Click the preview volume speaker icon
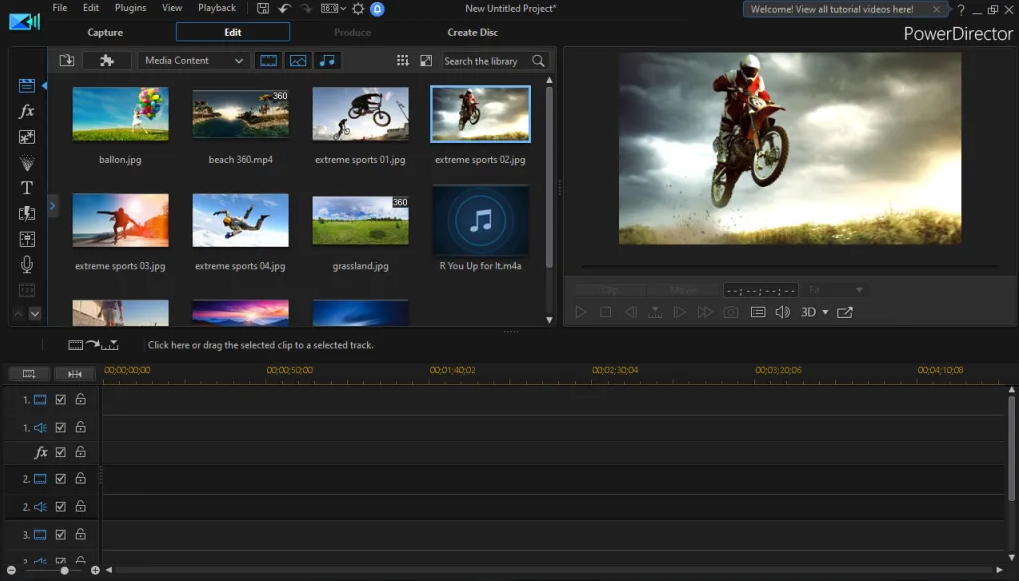Image resolution: width=1019 pixels, height=581 pixels. (782, 312)
